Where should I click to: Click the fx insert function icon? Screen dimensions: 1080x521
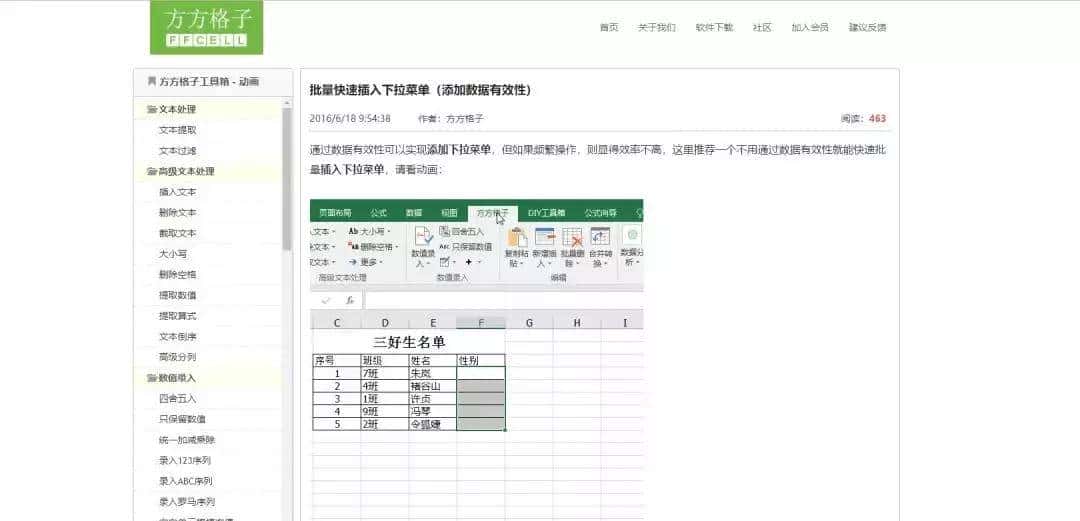pos(350,300)
